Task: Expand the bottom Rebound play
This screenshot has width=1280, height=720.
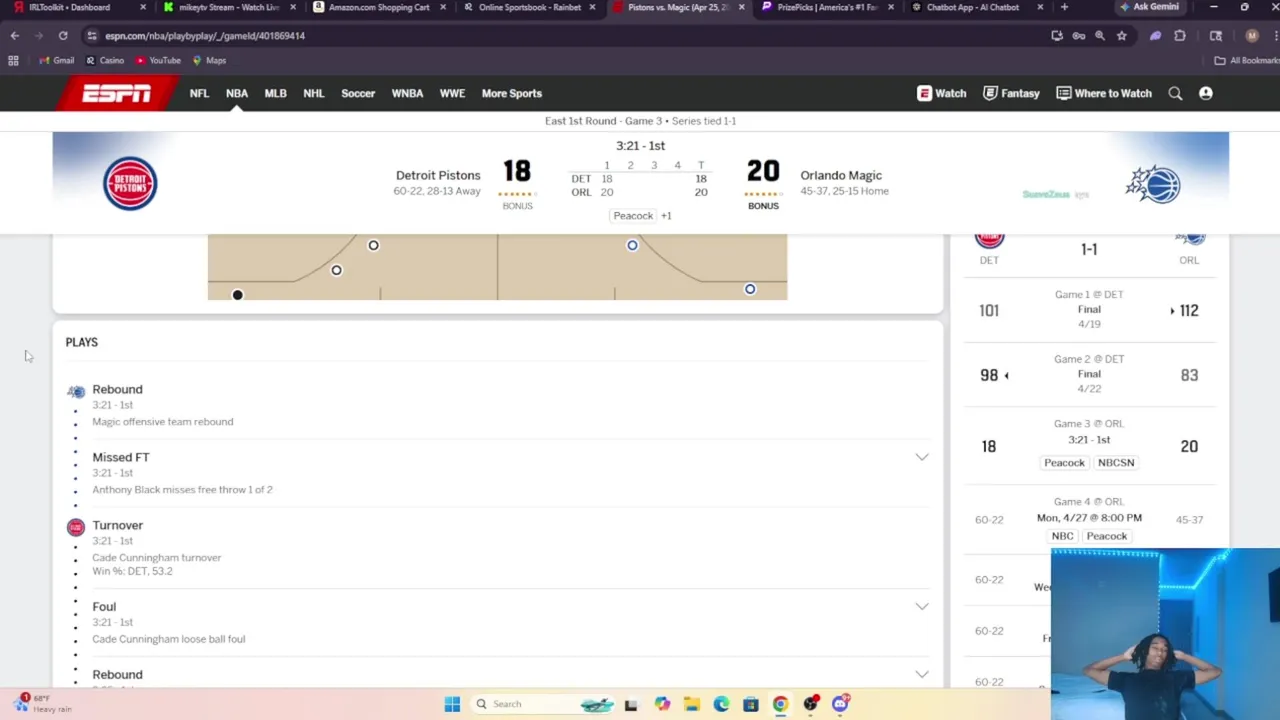Action: [922, 674]
